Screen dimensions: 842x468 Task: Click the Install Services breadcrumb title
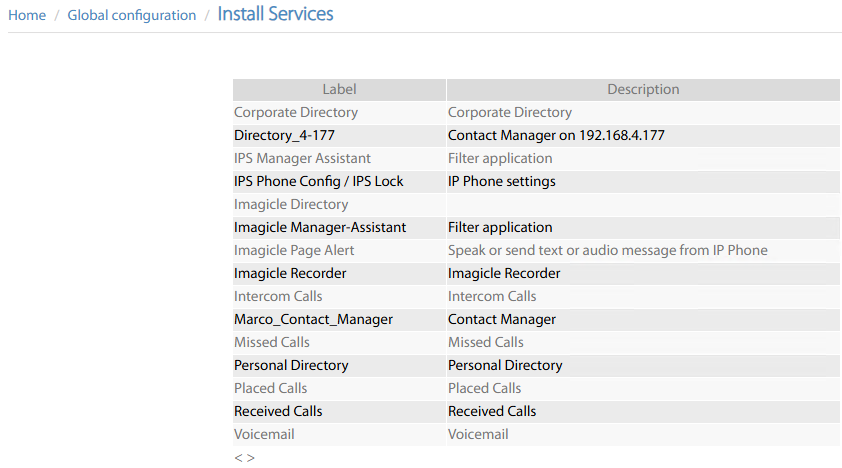[275, 14]
